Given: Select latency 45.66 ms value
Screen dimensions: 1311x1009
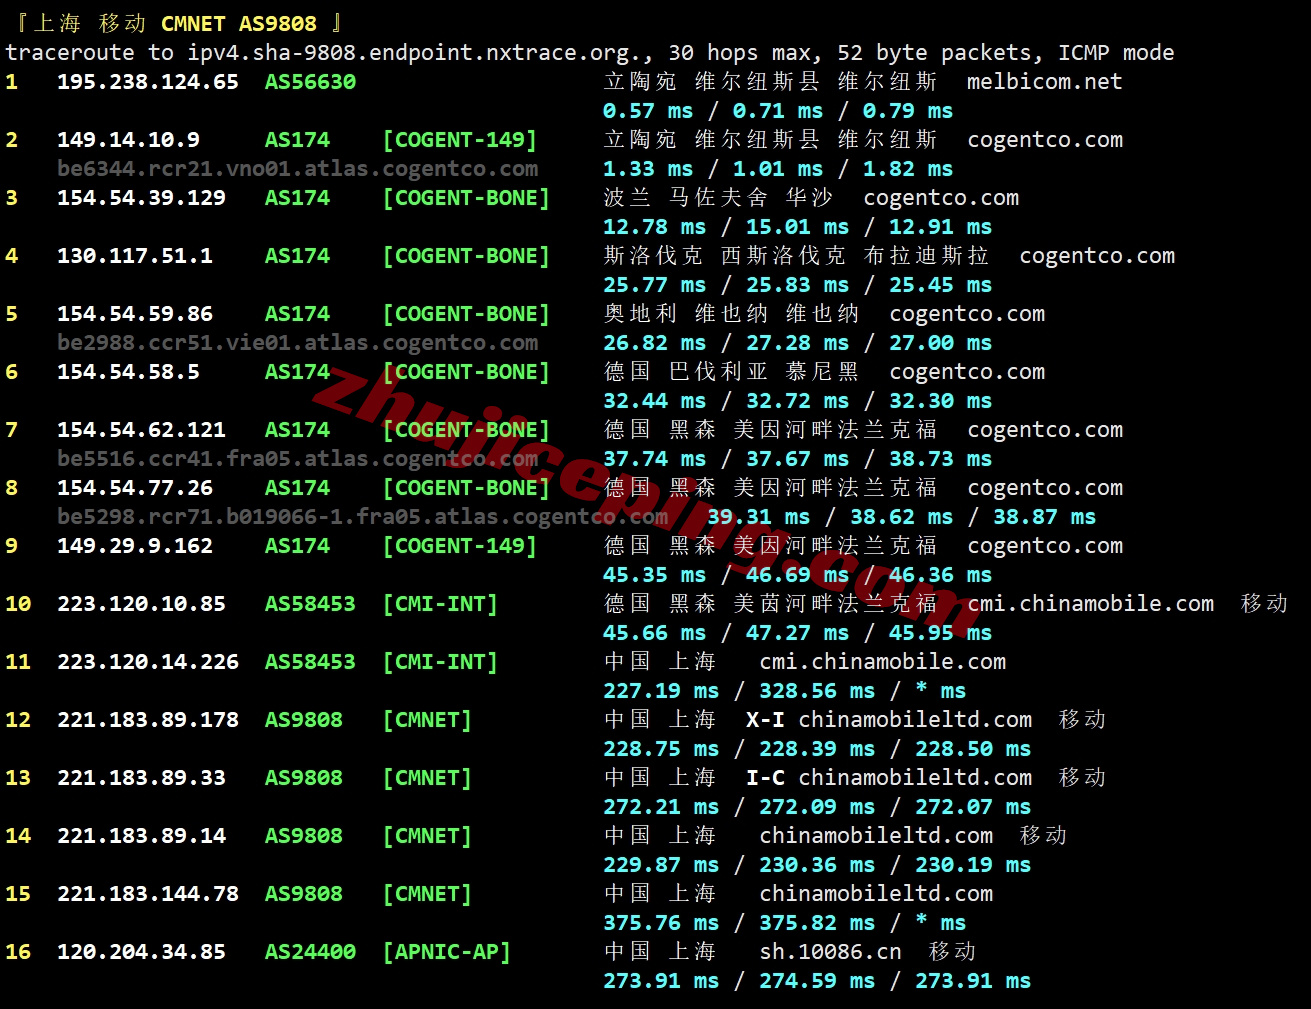Looking at the screenshot, I should click(x=655, y=633).
